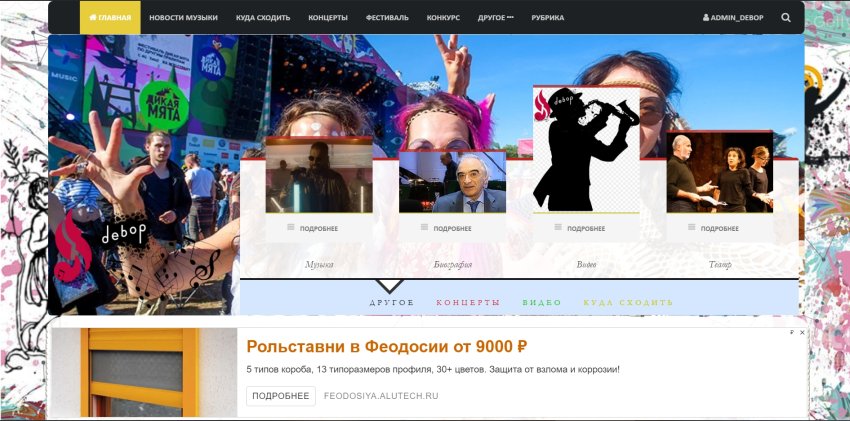Click the search magnifier icon in navbar

[785, 18]
